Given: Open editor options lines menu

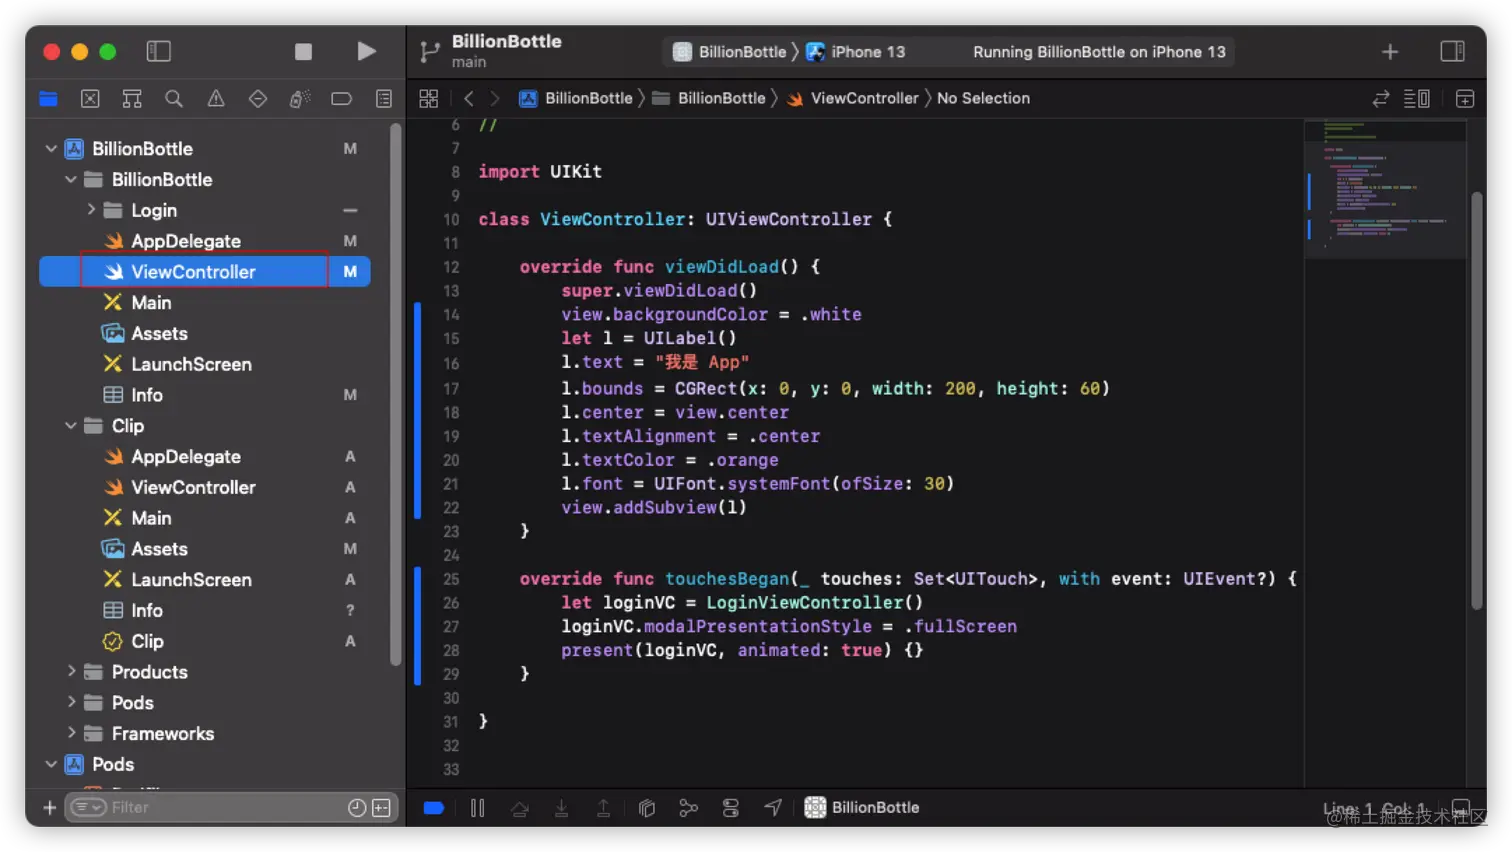Looking at the screenshot, I should click(1417, 98).
